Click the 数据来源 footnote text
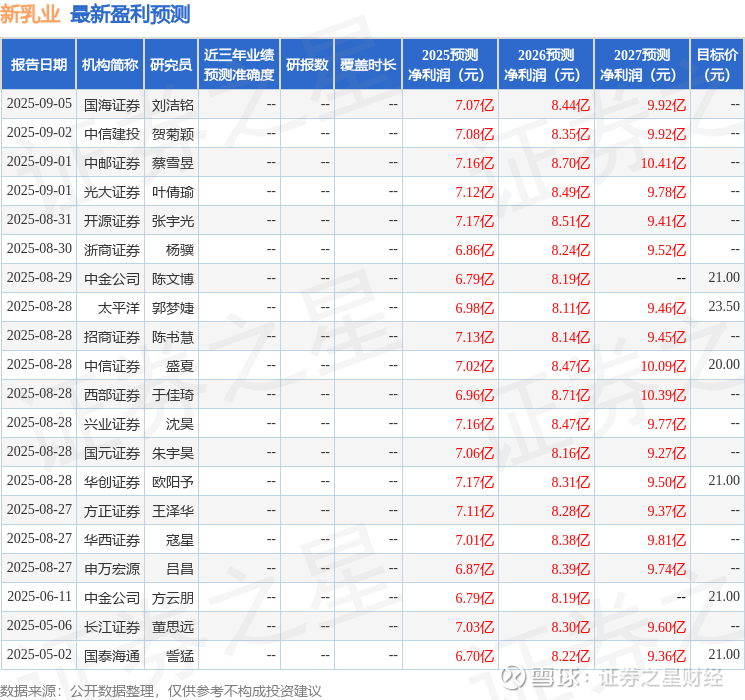Image resolution: width=745 pixels, height=700 pixels. [x=161, y=691]
